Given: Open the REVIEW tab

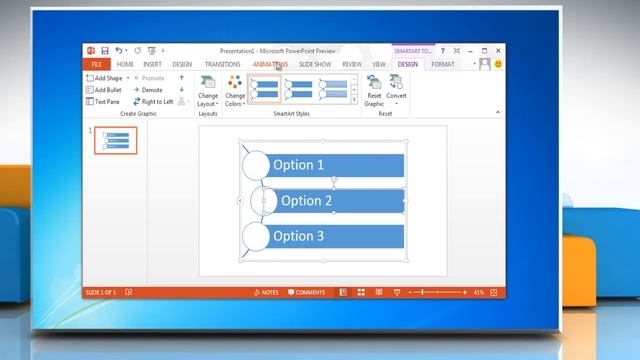Looking at the screenshot, I should click(x=352, y=64).
